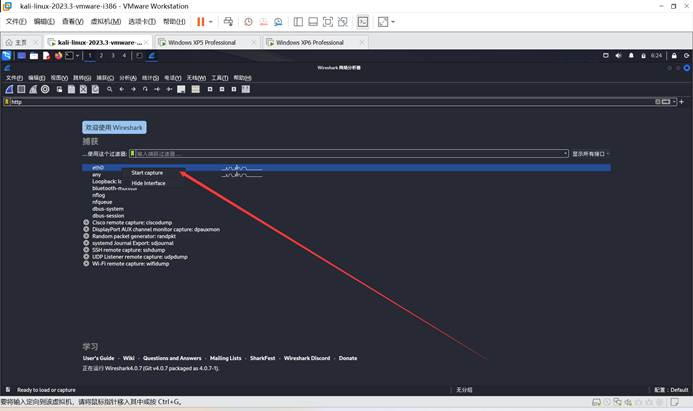Open the capture filter dropdown arrow
693x411 pixels.
point(565,154)
